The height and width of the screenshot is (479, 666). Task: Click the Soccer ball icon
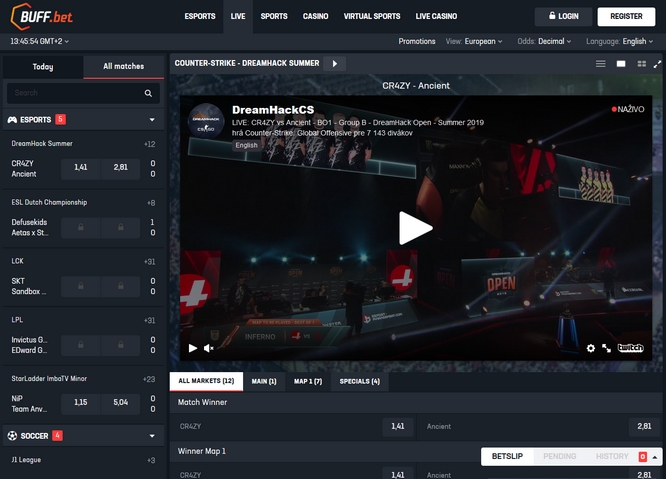[12, 436]
